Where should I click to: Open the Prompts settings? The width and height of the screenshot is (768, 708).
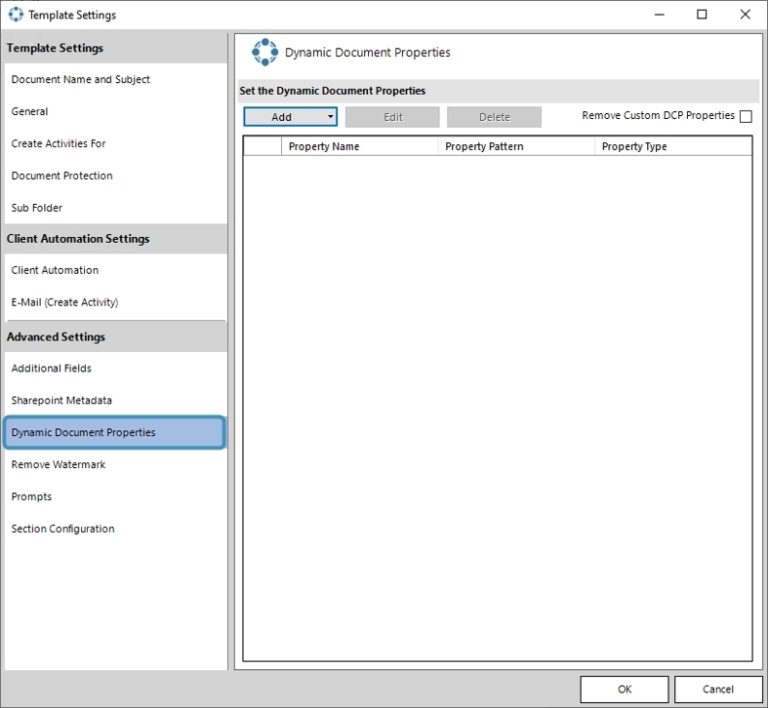(31, 497)
